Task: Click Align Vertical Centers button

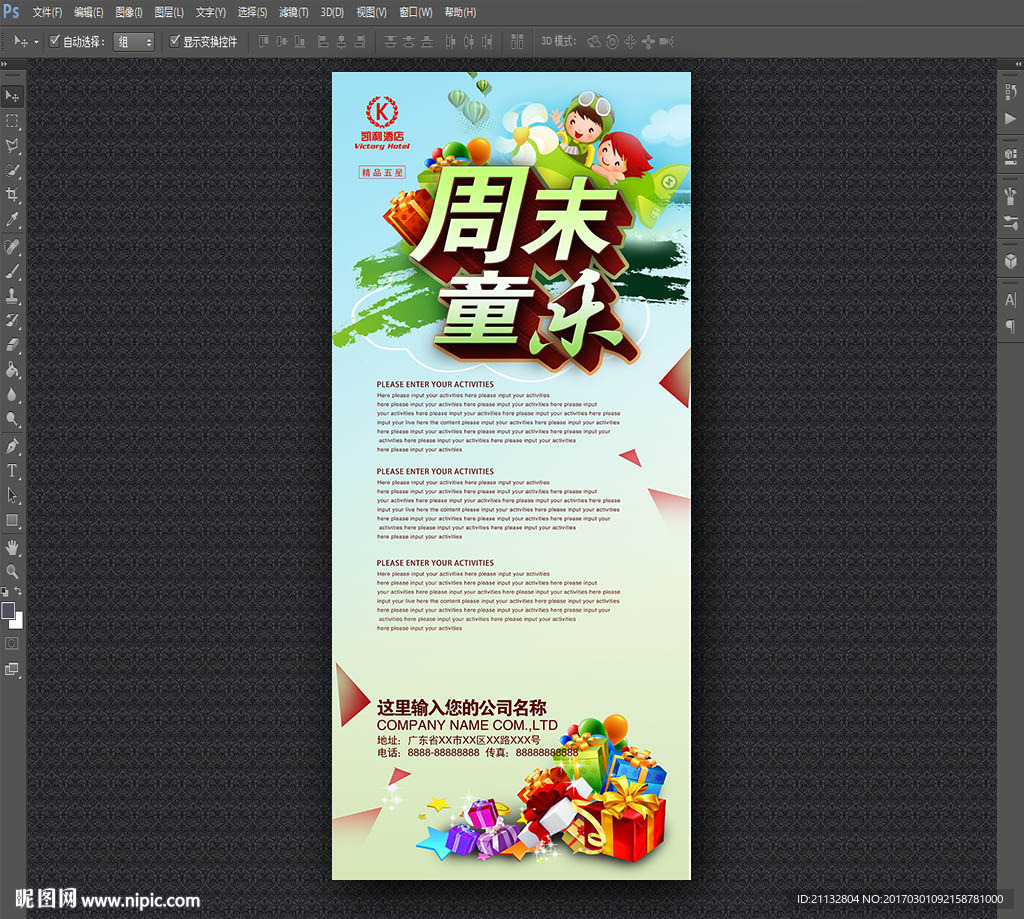Action: tap(281, 42)
